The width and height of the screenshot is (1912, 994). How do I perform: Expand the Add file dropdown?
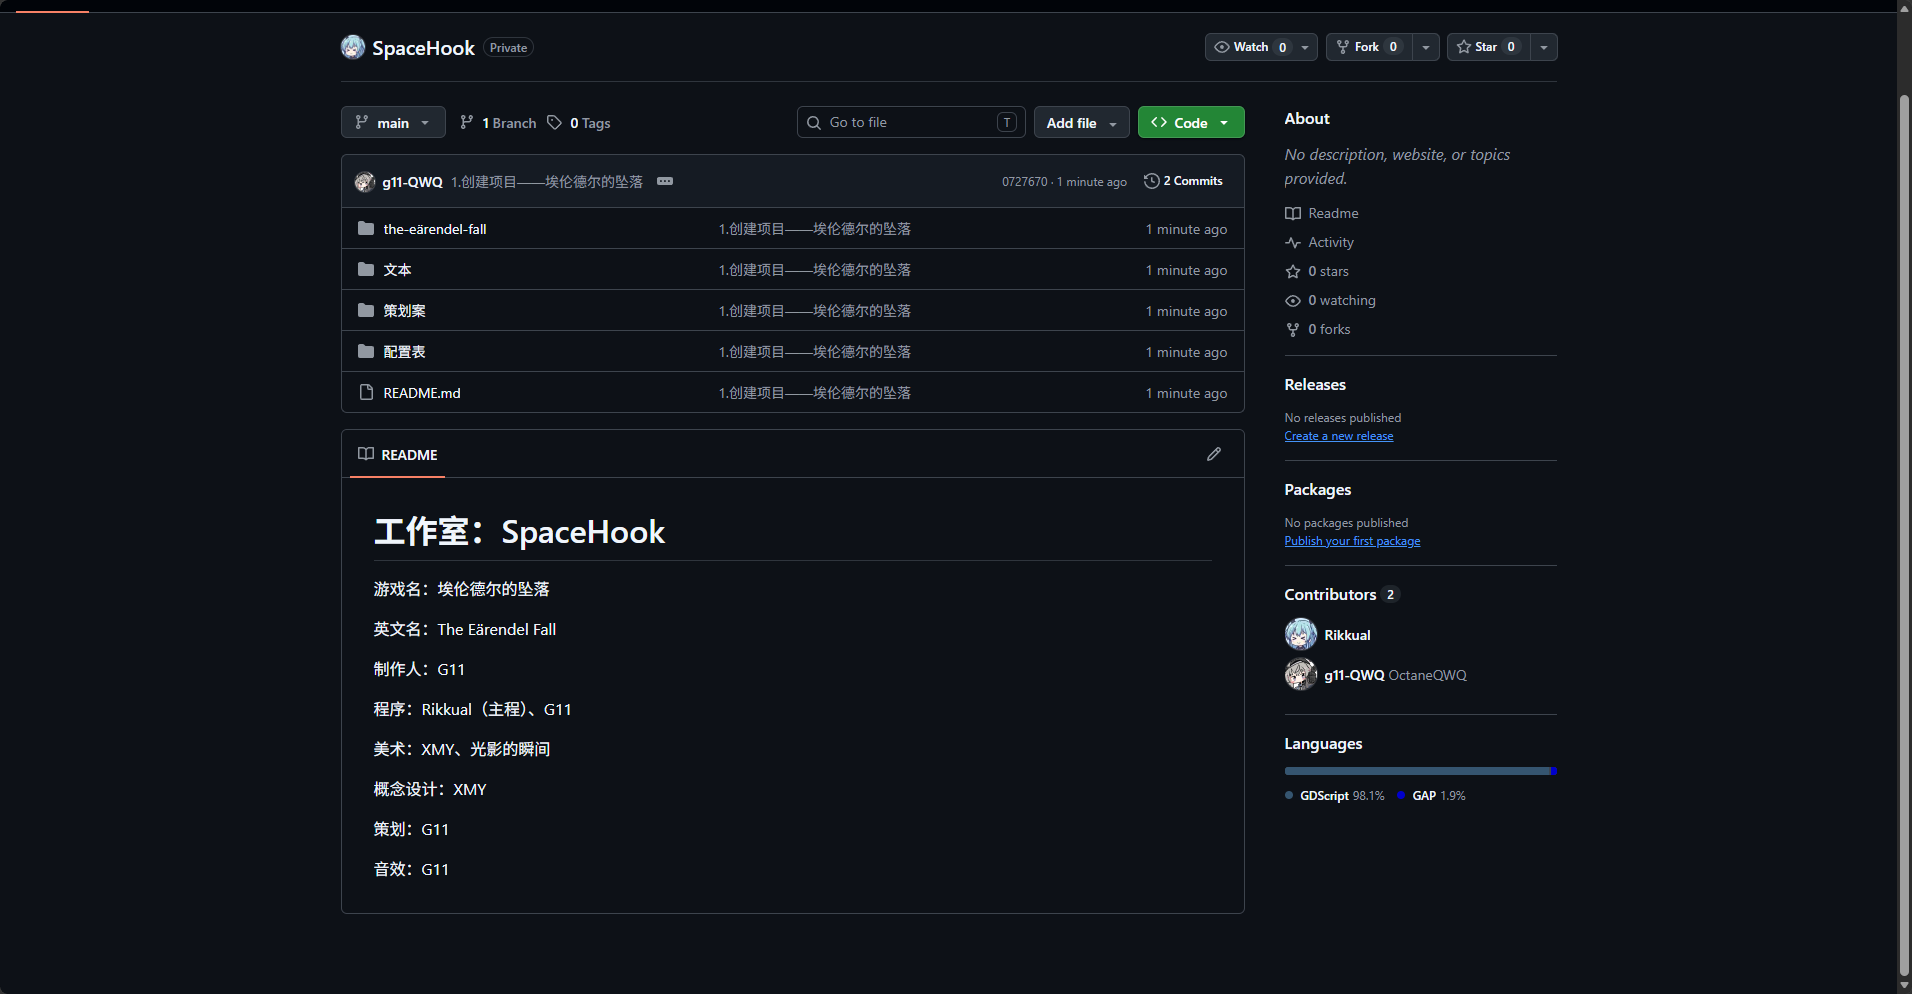click(1081, 122)
